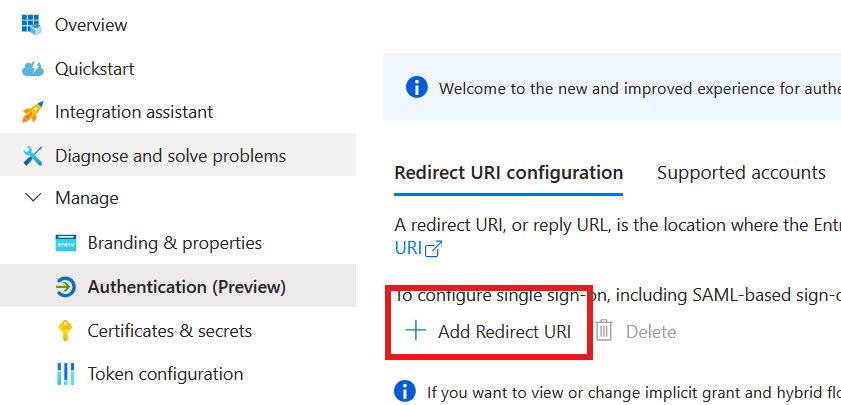Collapse the Manage section chevron
The height and width of the screenshot is (405, 841).
[33, 198]
